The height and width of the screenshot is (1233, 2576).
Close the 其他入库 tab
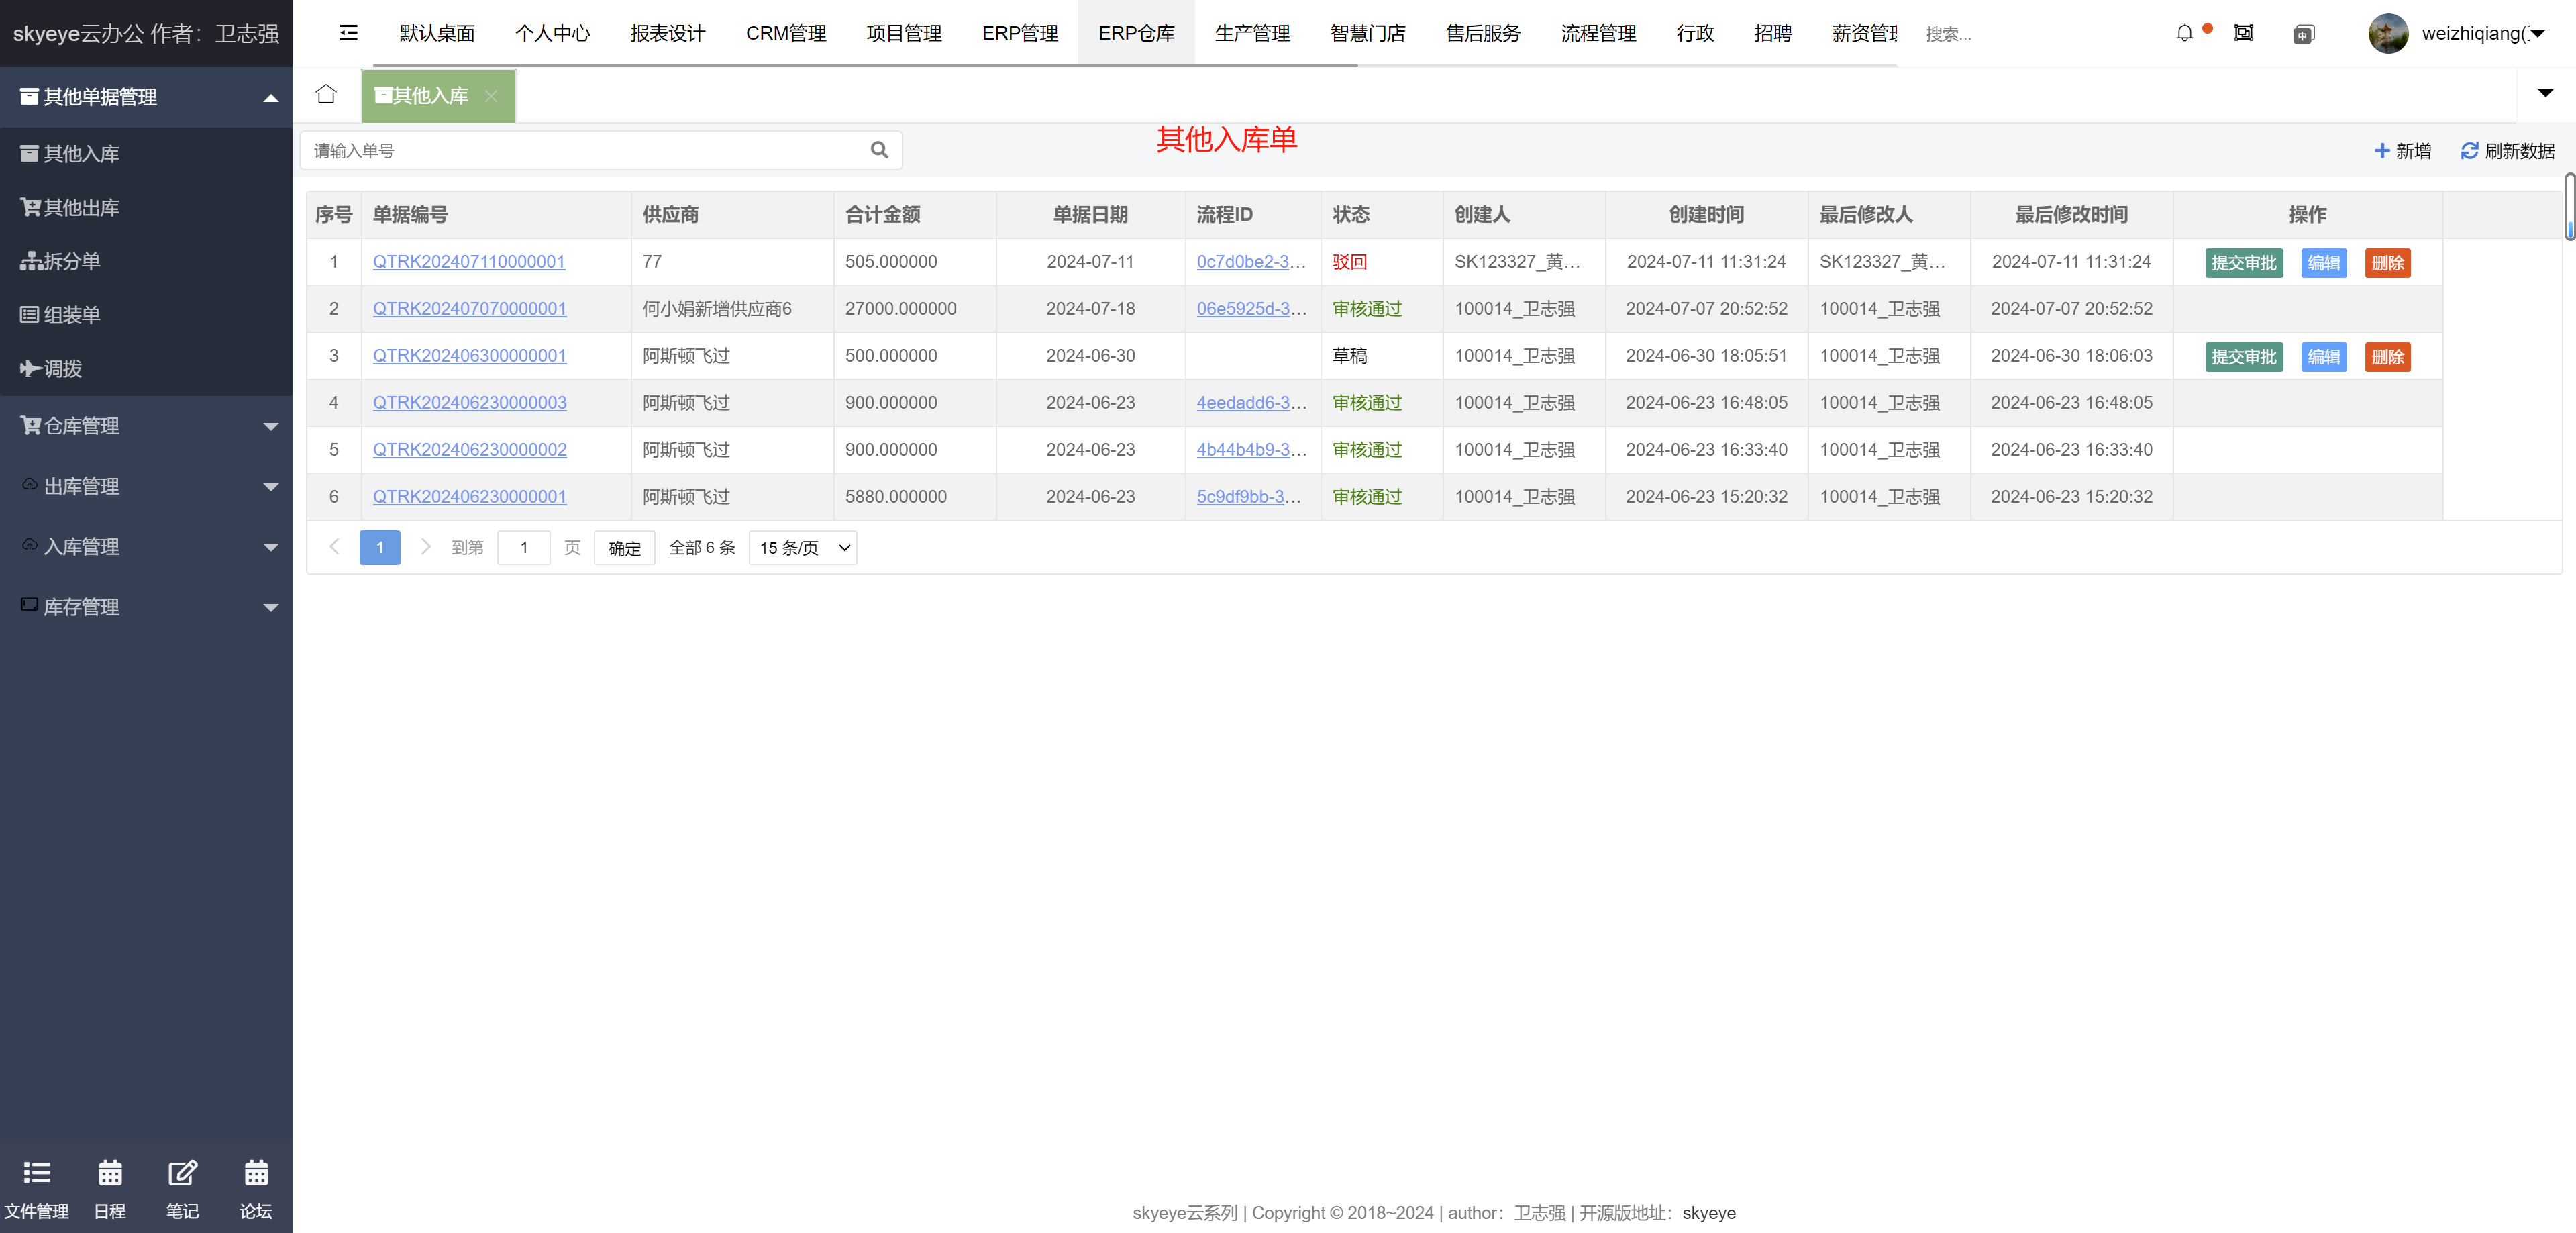[491, 96]
